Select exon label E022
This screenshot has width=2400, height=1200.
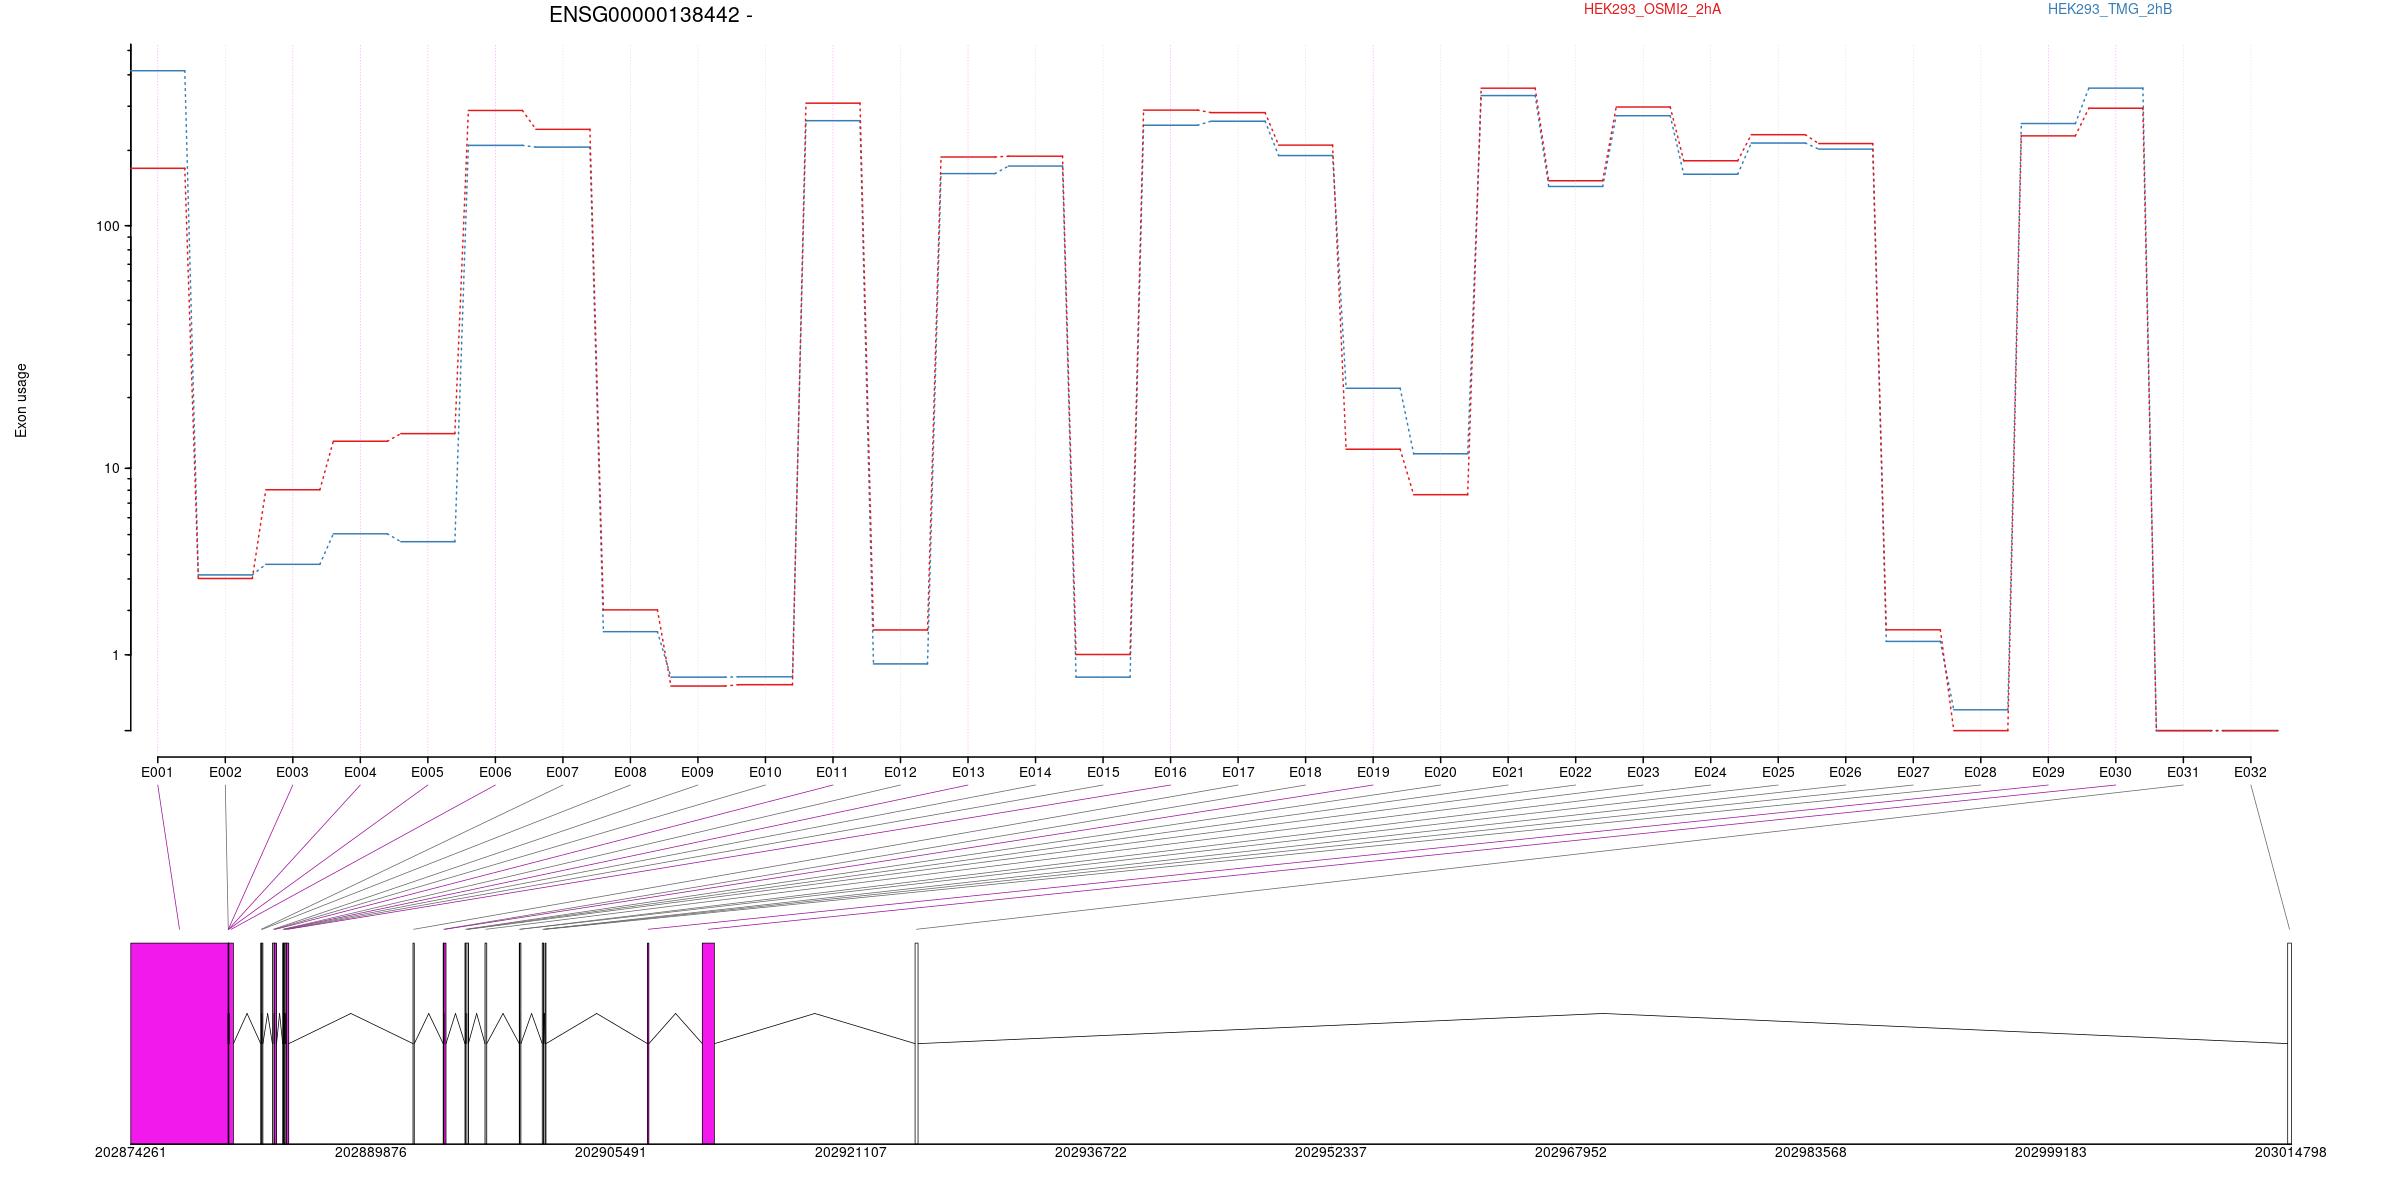click(x=1575, y=772)
